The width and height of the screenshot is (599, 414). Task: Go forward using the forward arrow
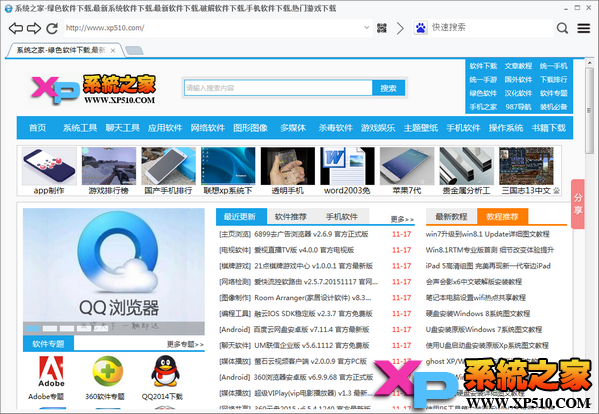click(34, 28)
